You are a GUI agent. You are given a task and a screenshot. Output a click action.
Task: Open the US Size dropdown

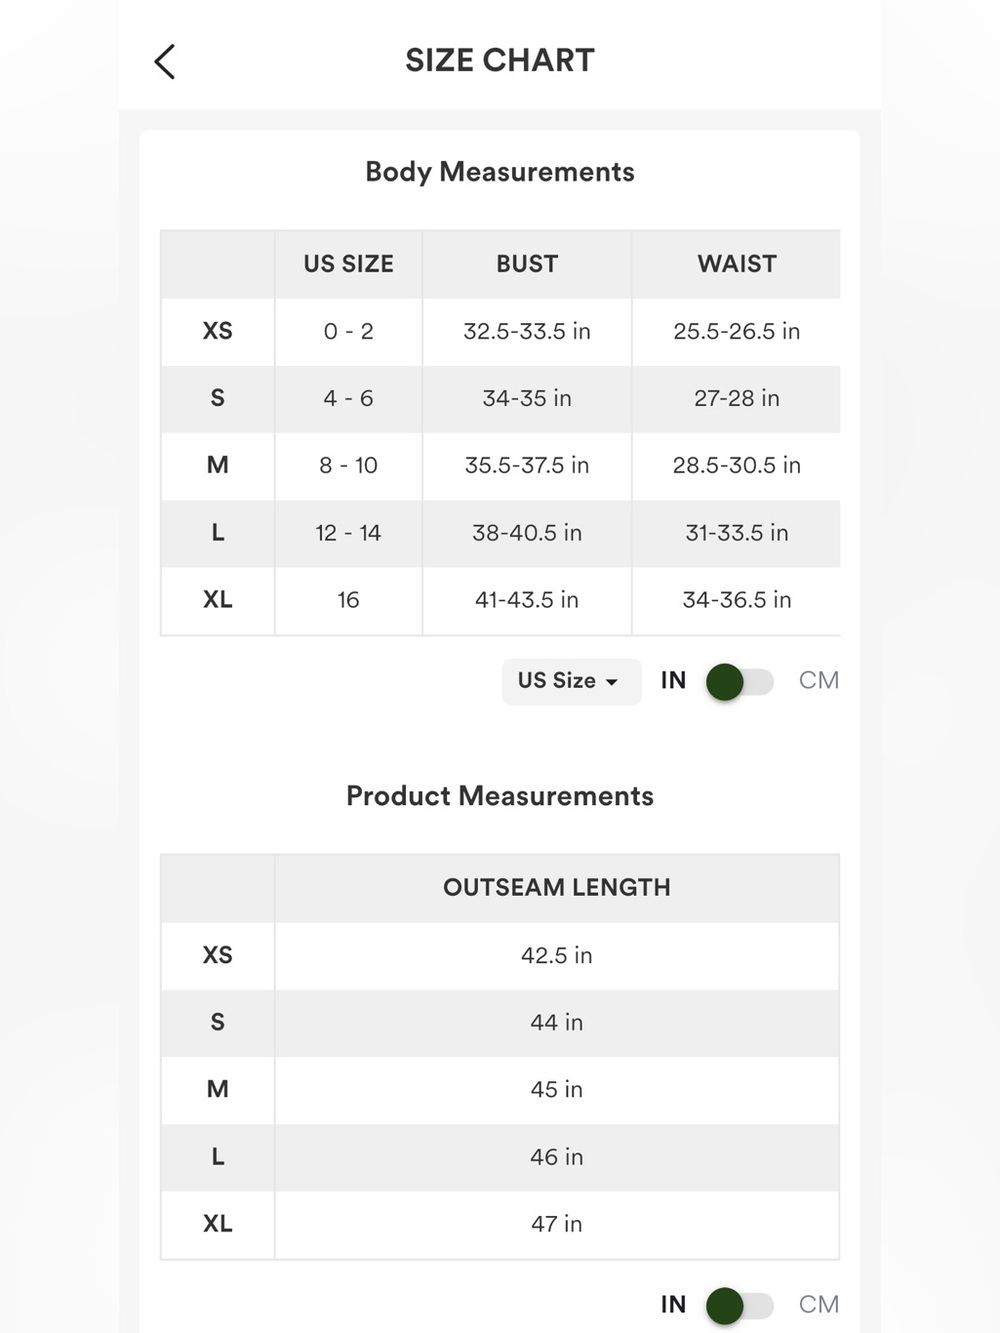pos(571,681)
